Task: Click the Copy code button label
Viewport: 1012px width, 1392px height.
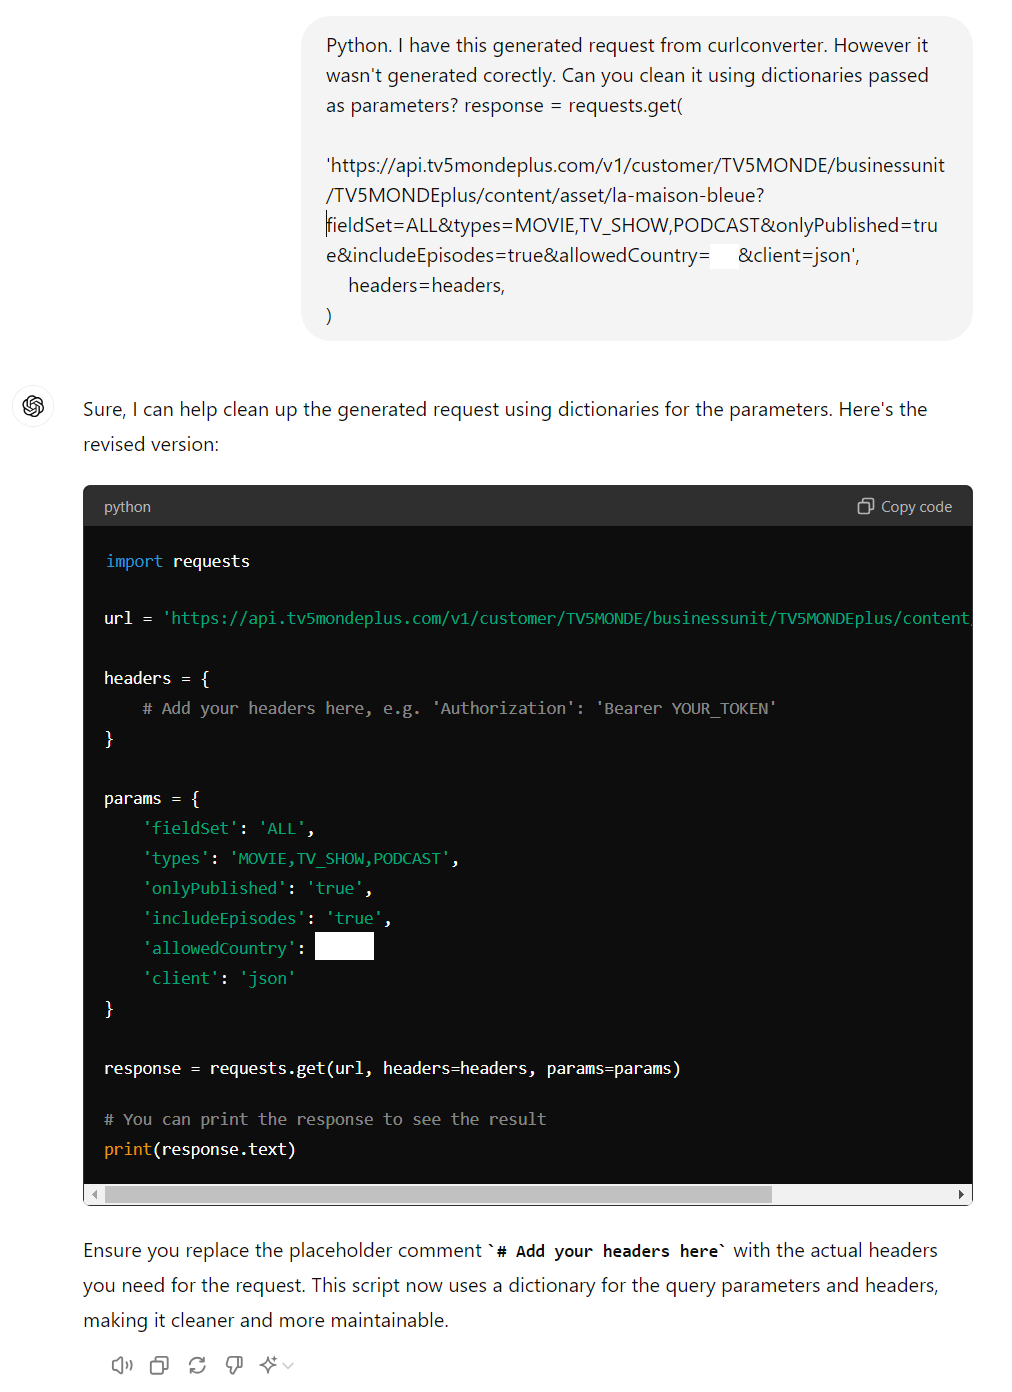Action: click(x=916, y=507)
